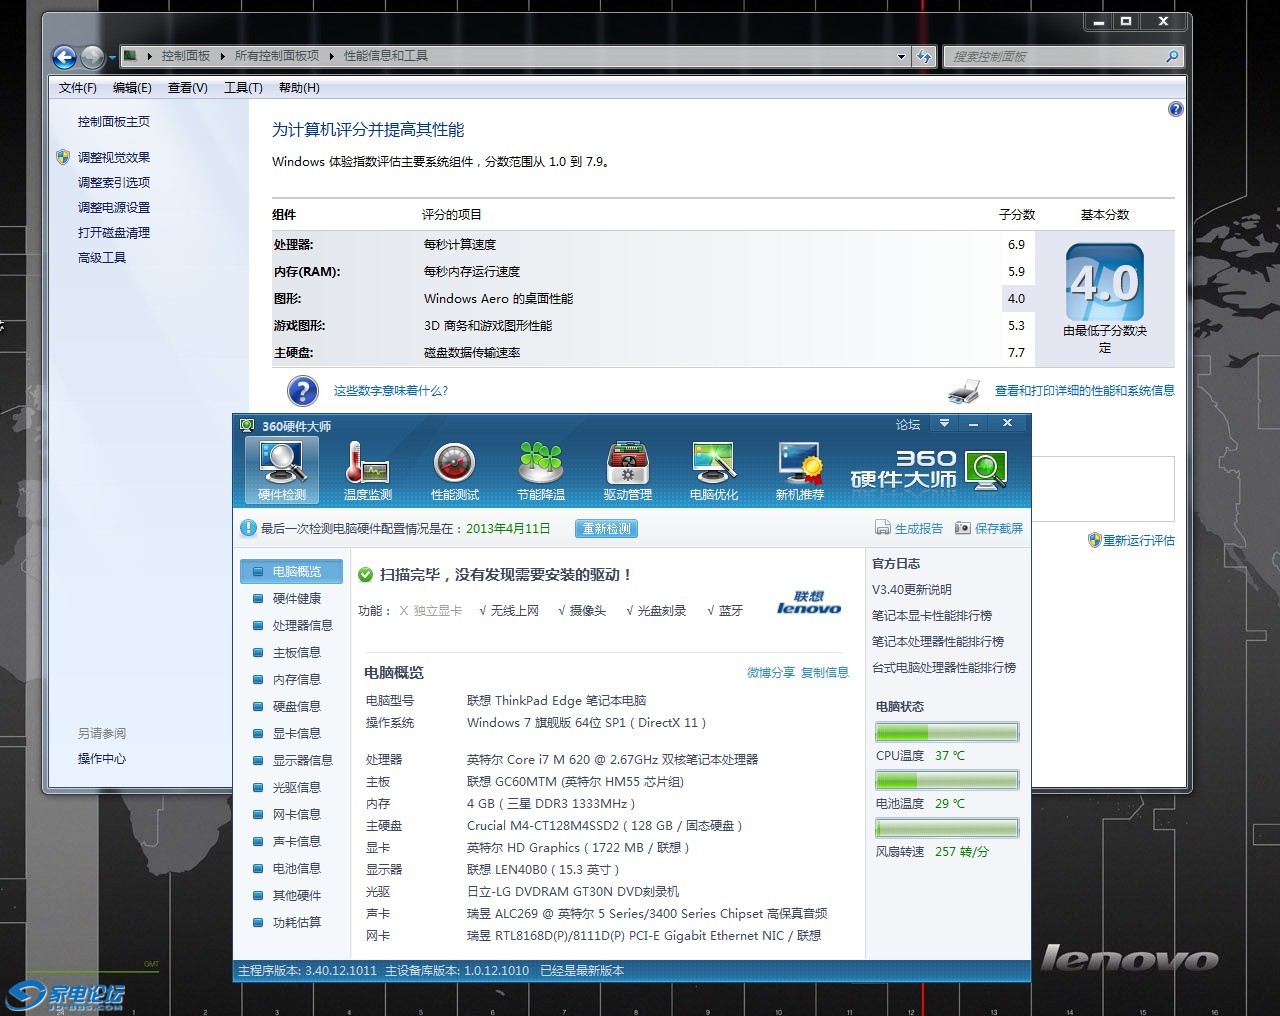Click the dropdown arrow beside 论坛
This screenshot has width=1280, height=1016.
click(944, 423)
